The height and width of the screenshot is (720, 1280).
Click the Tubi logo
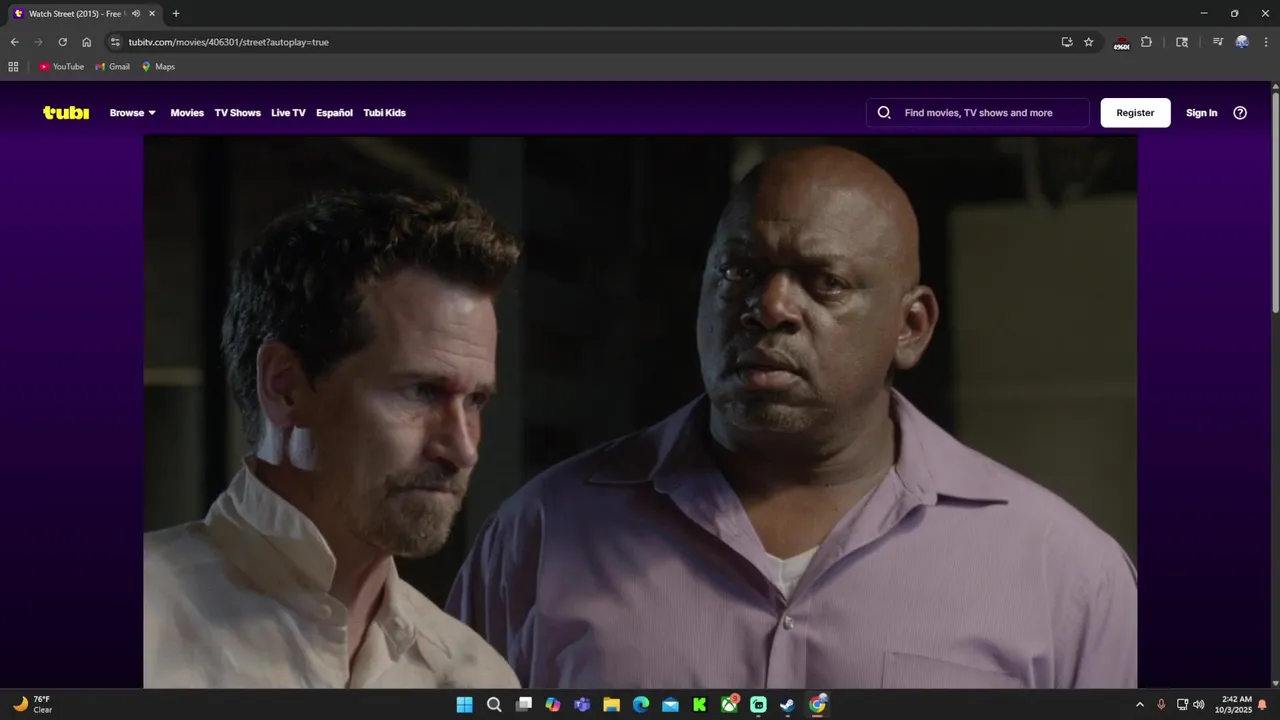tap(66, 113)
